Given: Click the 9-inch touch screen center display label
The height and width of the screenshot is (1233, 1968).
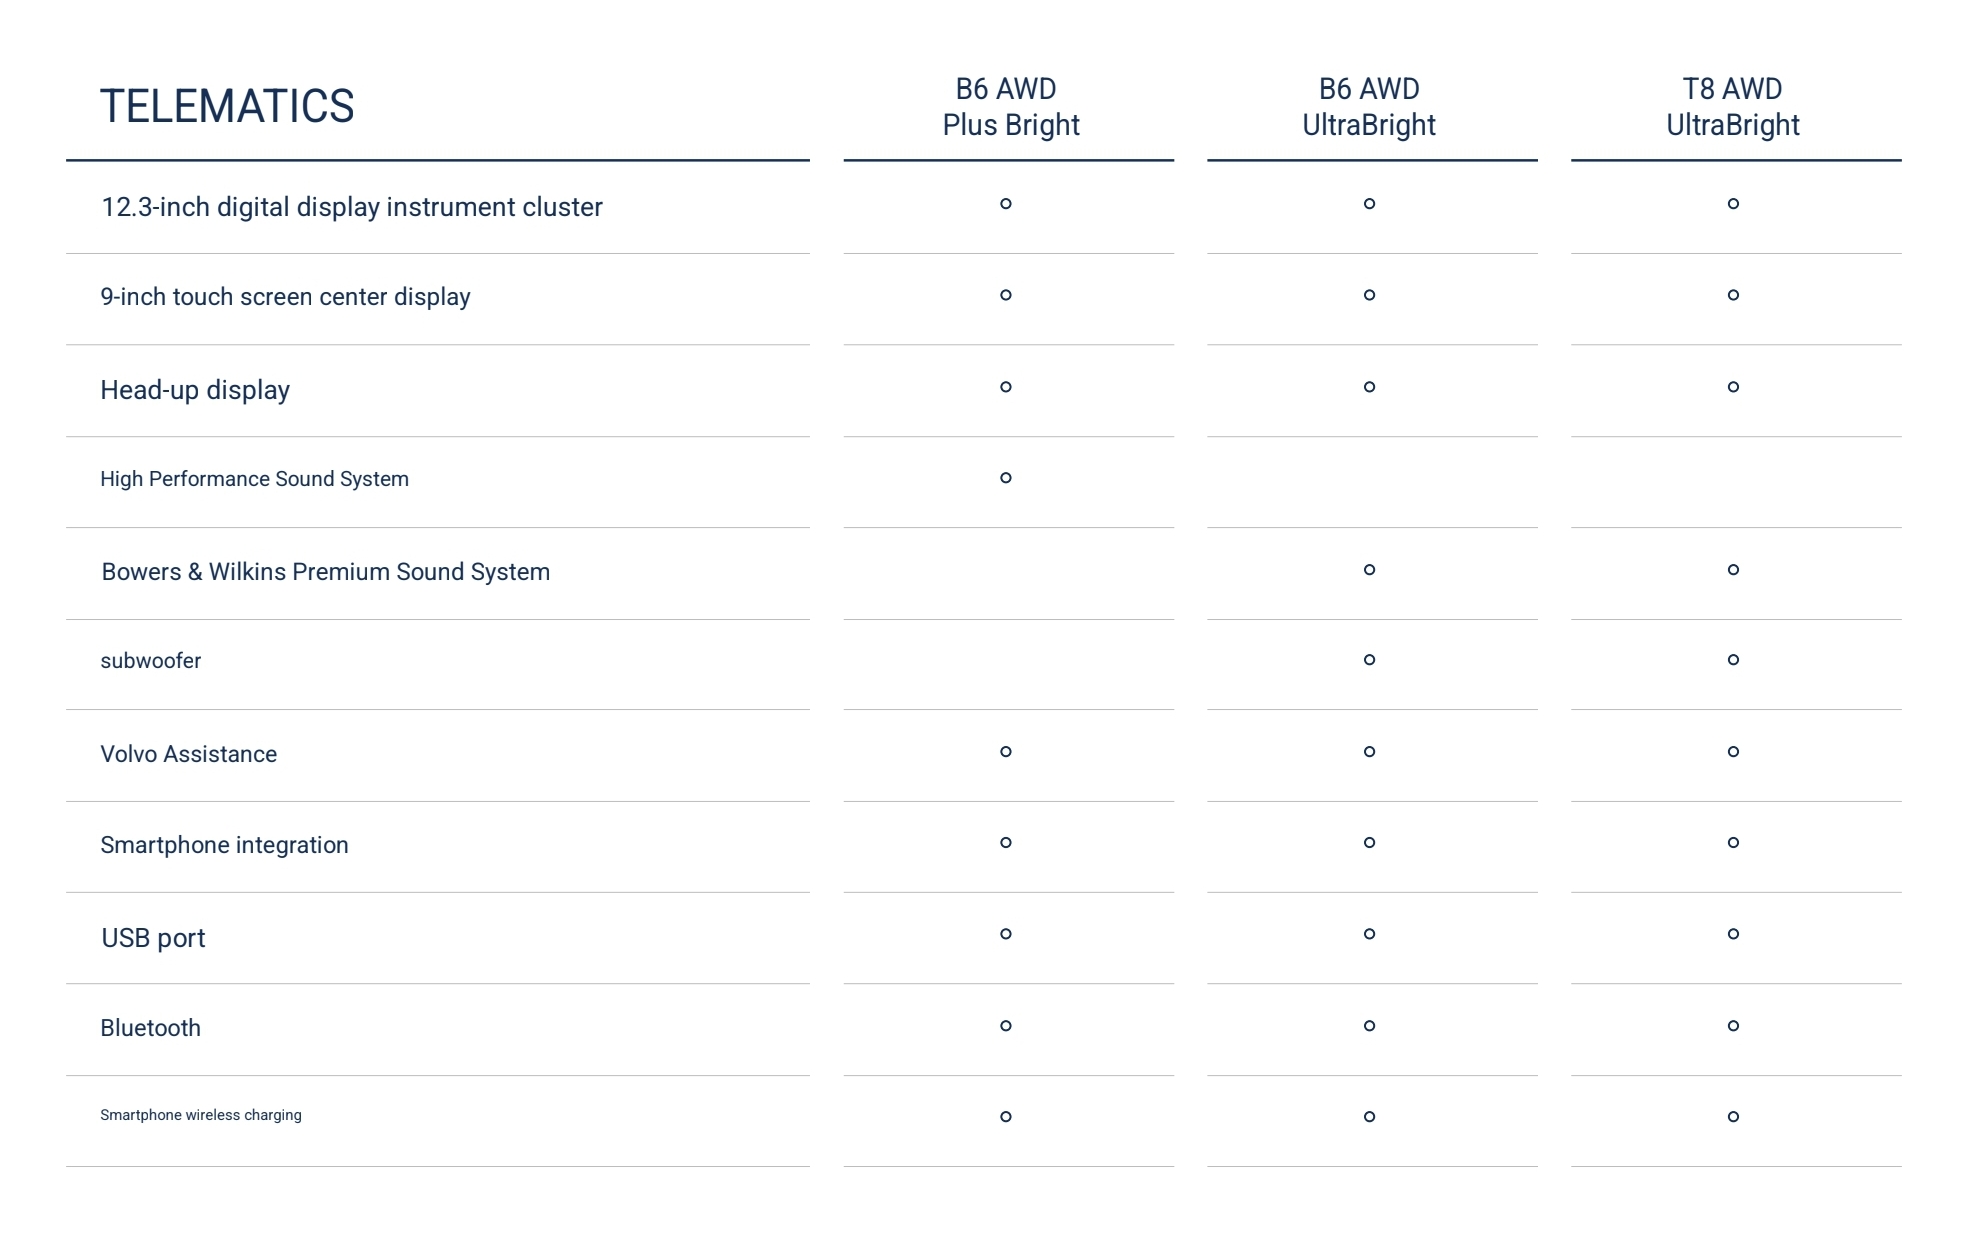Looking at the screenshot, I should pyautogui.click(x=285, y=297).
